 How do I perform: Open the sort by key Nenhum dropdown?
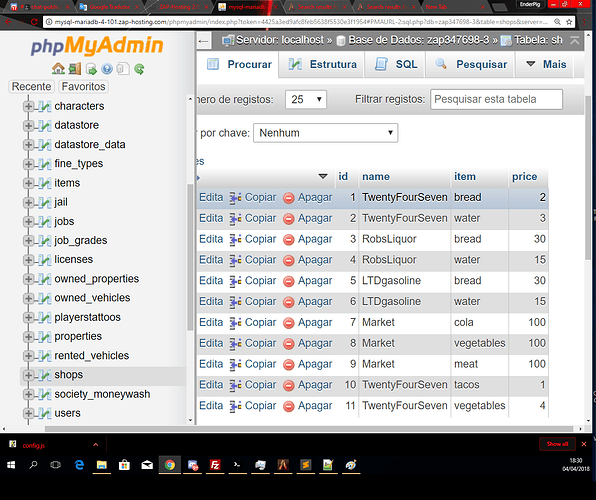pyautogui.click(x=326, y=133)
